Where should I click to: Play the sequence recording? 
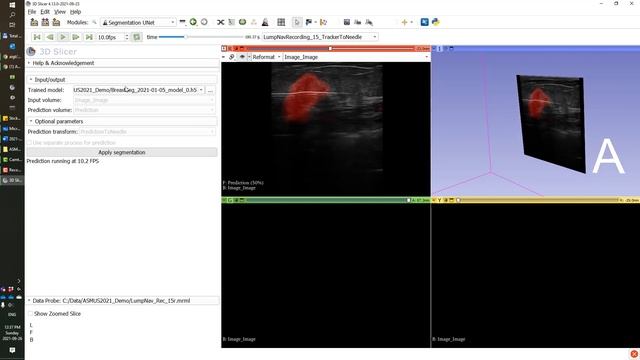point(63,37)
